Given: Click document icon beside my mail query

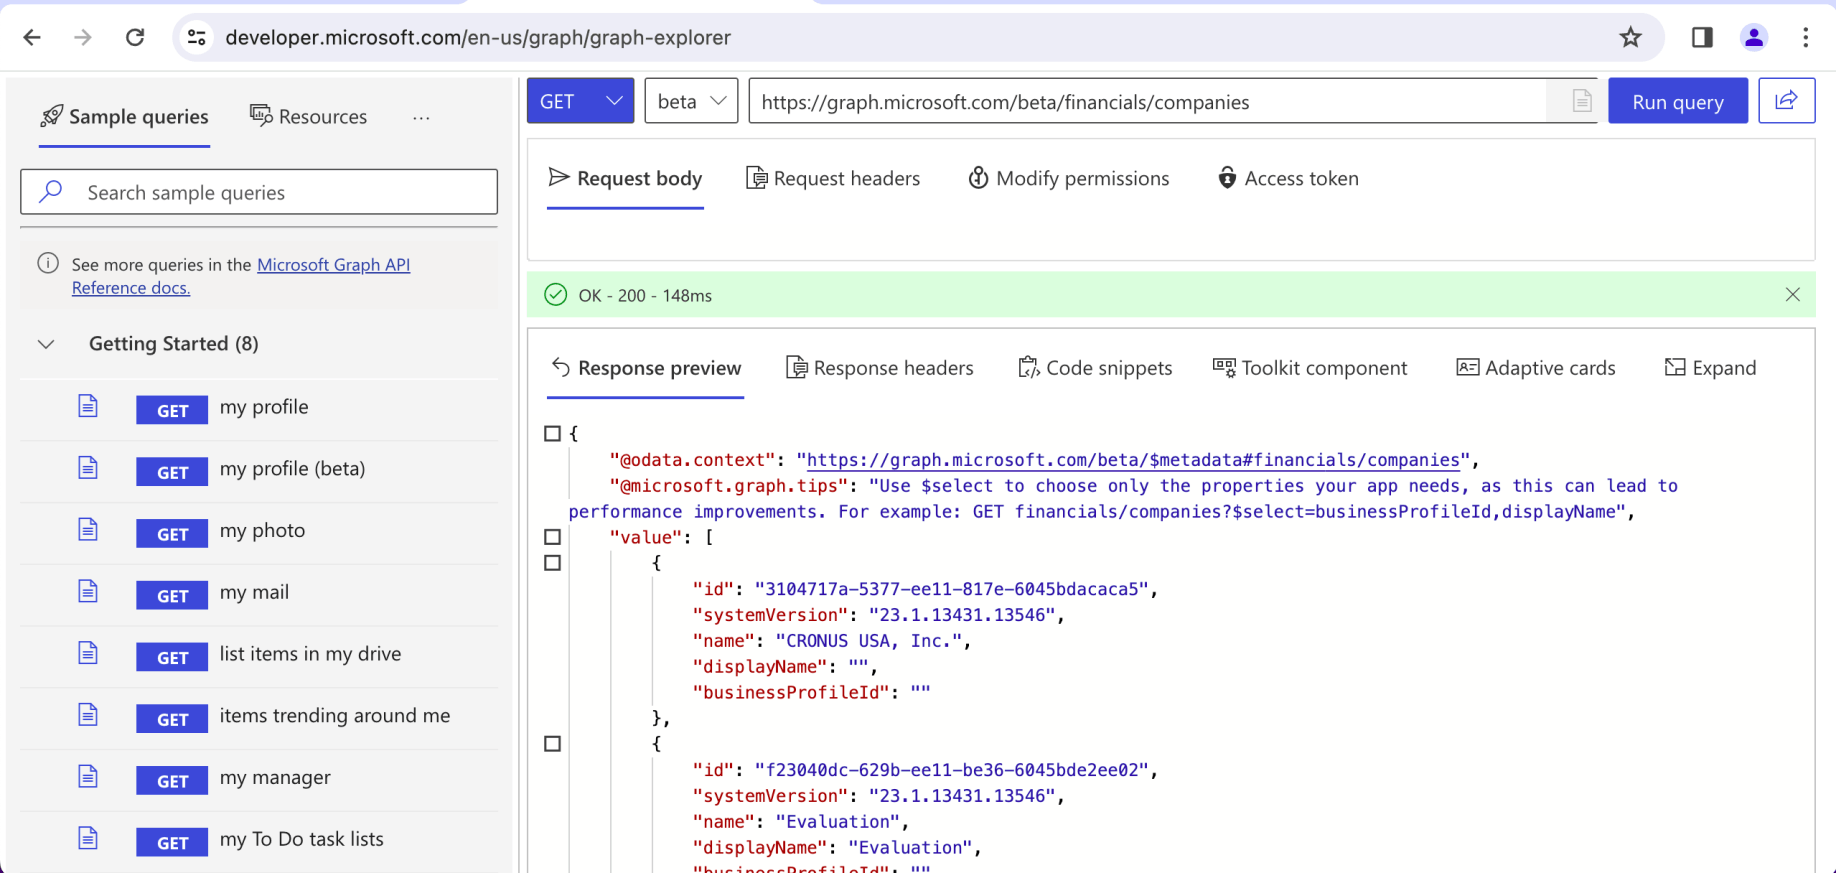Looking at the screenshot, I should 88,591.
